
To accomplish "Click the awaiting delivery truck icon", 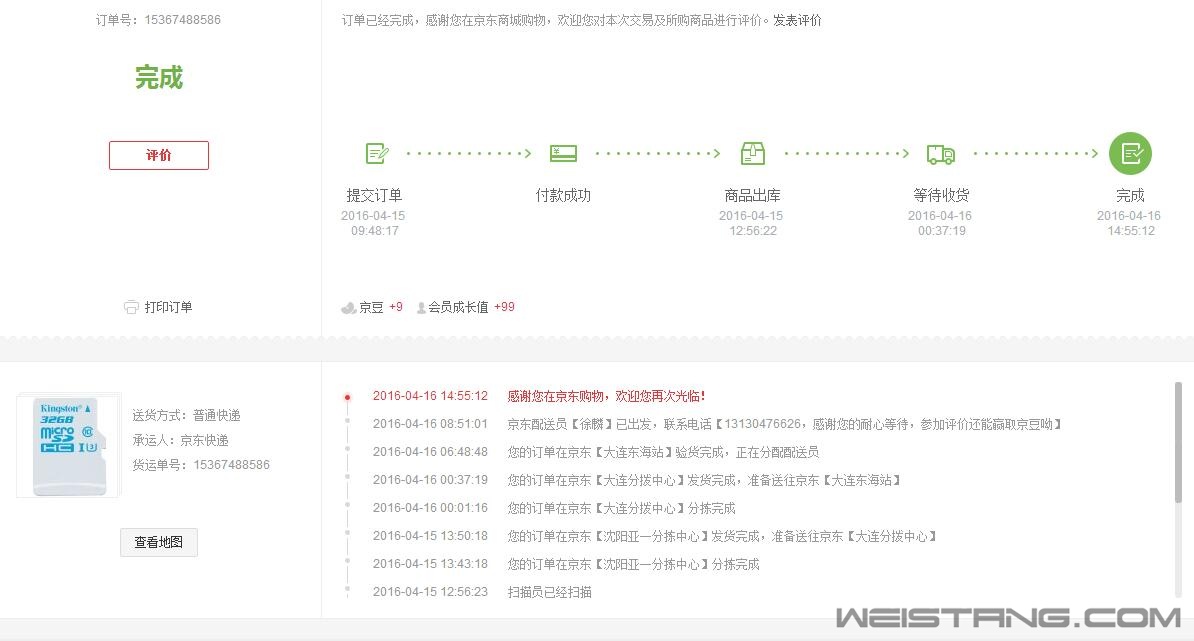I will [x=941, y=155].
